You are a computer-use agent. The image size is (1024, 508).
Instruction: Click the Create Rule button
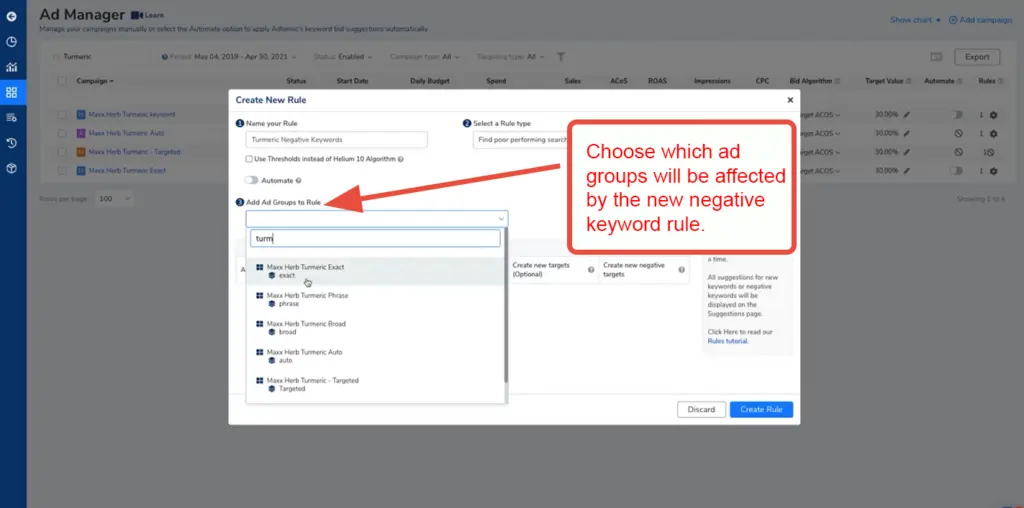(x=761, y=410)
